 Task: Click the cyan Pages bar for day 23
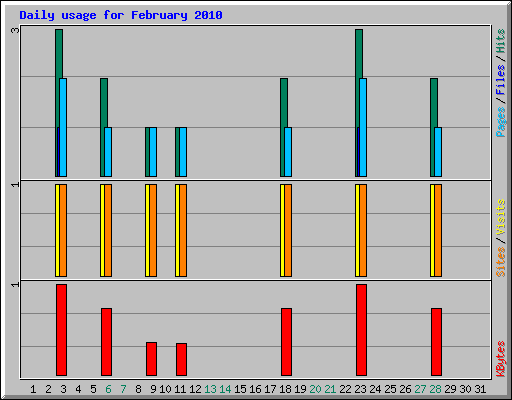coord(363,127)
